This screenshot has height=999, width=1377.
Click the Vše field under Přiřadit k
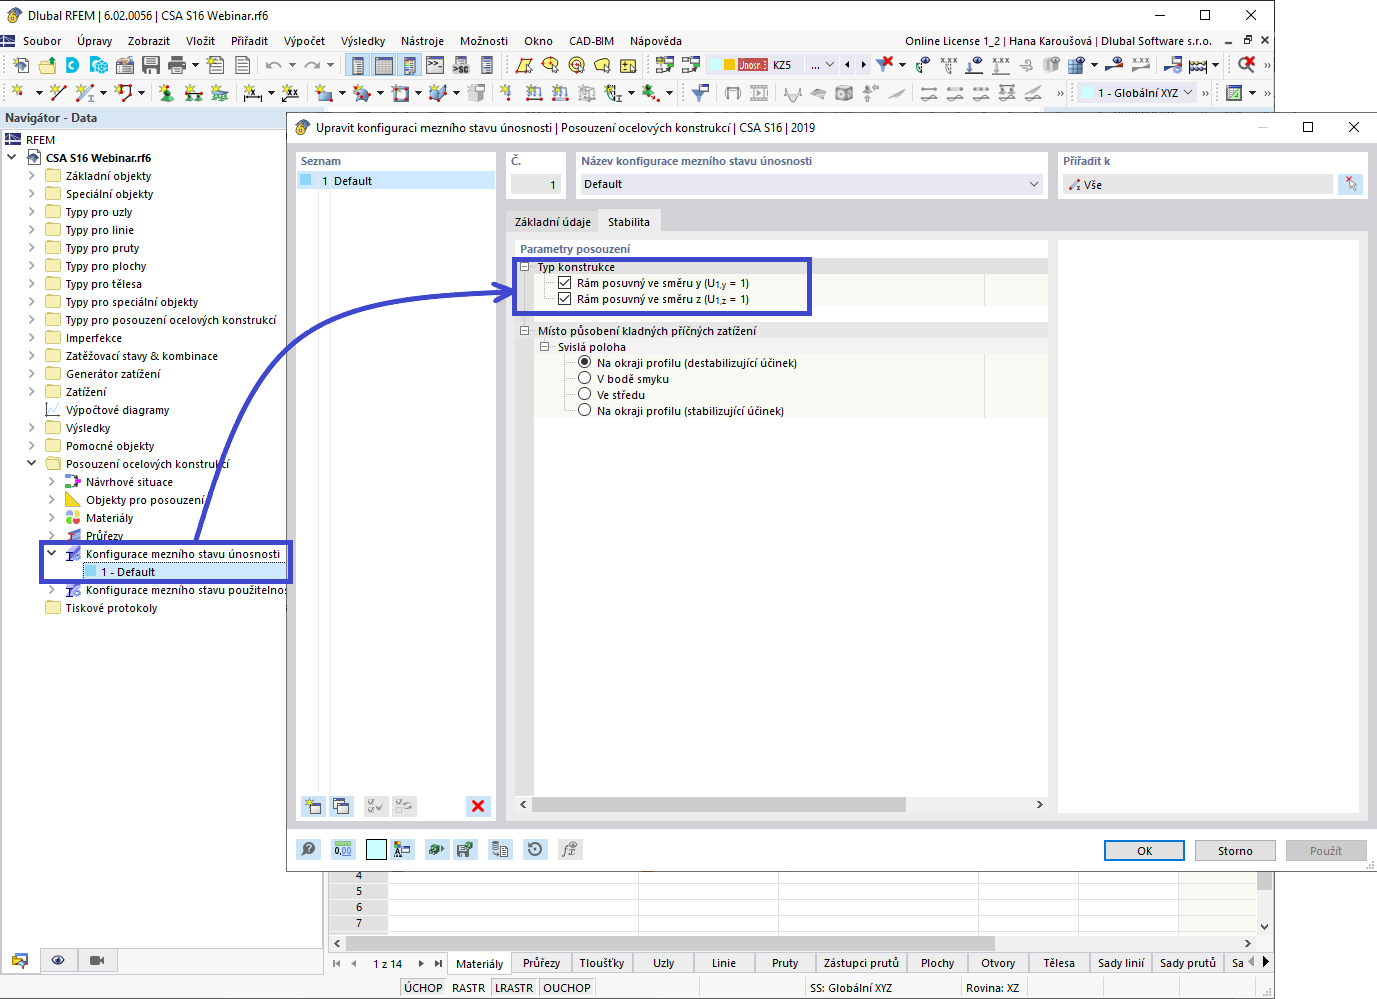point(1200,184)
